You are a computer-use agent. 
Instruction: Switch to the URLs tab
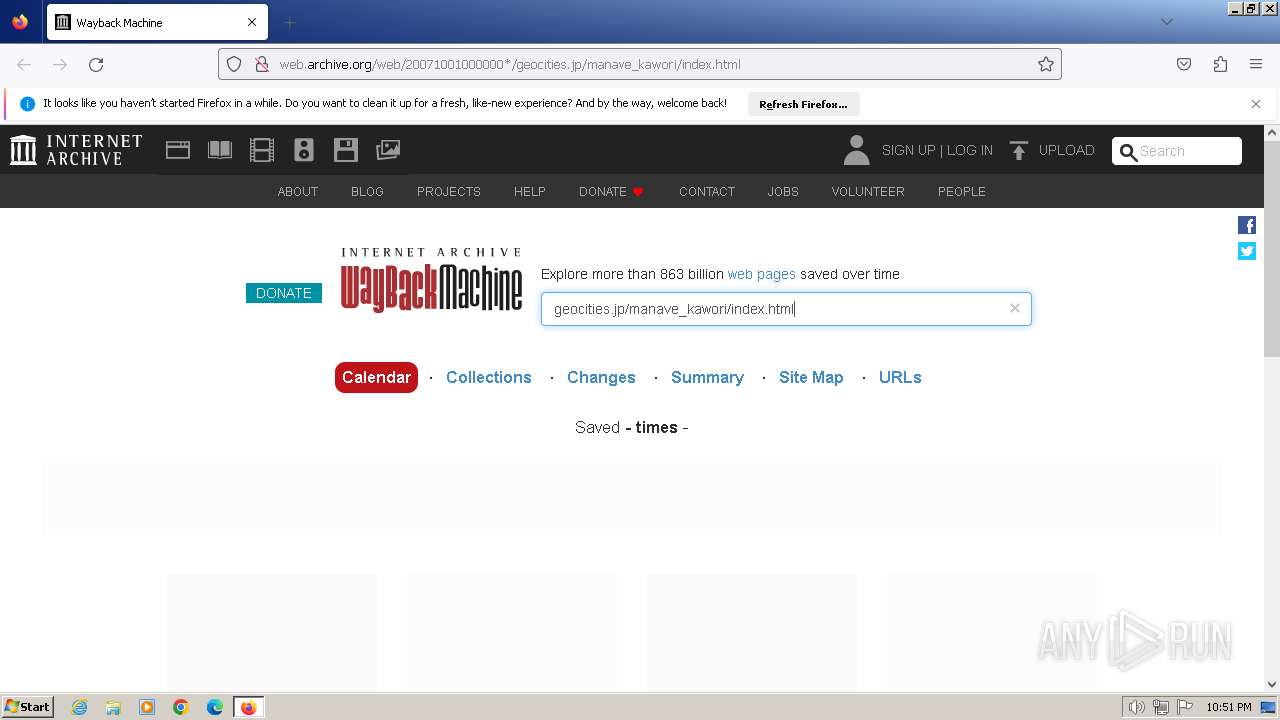pyautogui.click(x=900, y=377)
